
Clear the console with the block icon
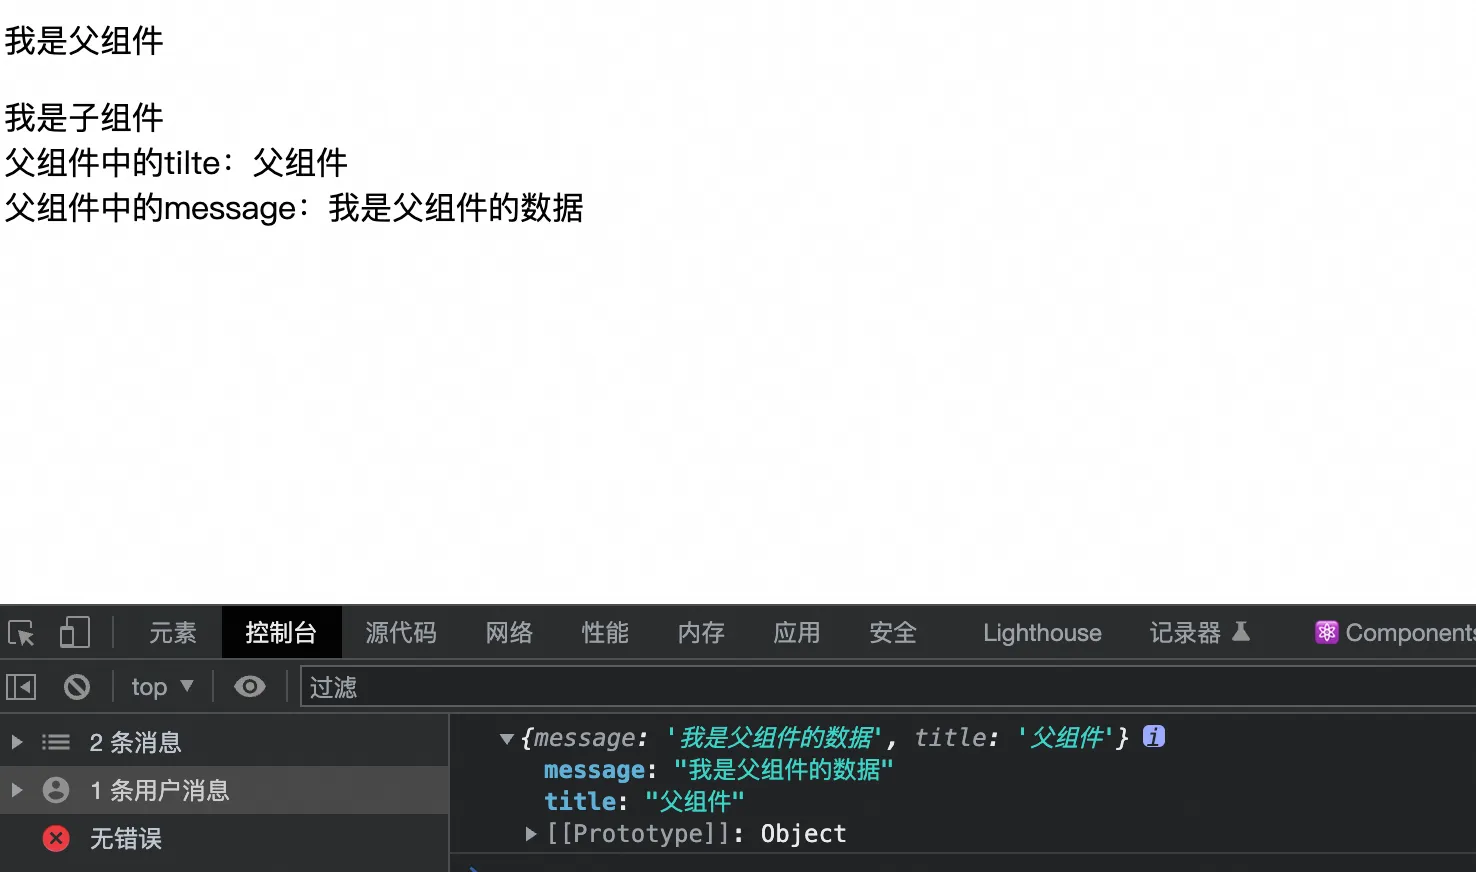(77, 687)
